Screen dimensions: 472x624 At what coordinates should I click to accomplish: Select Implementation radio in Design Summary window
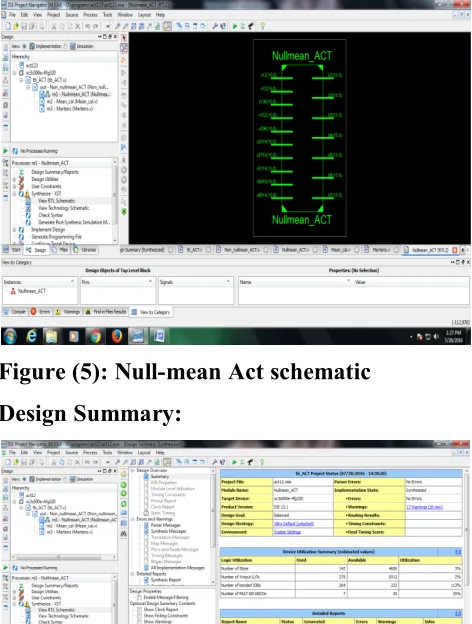coord(25,479)
